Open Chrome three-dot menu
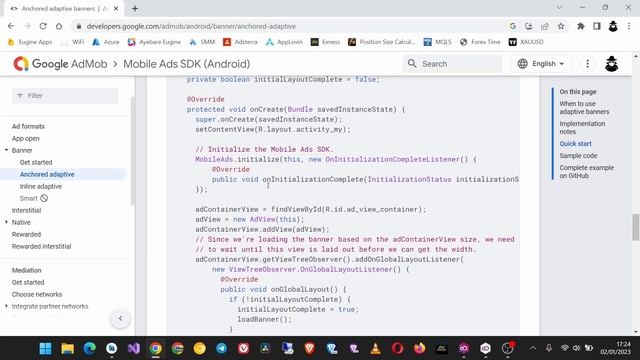The image size is (640, 360). tap(629, 26)
